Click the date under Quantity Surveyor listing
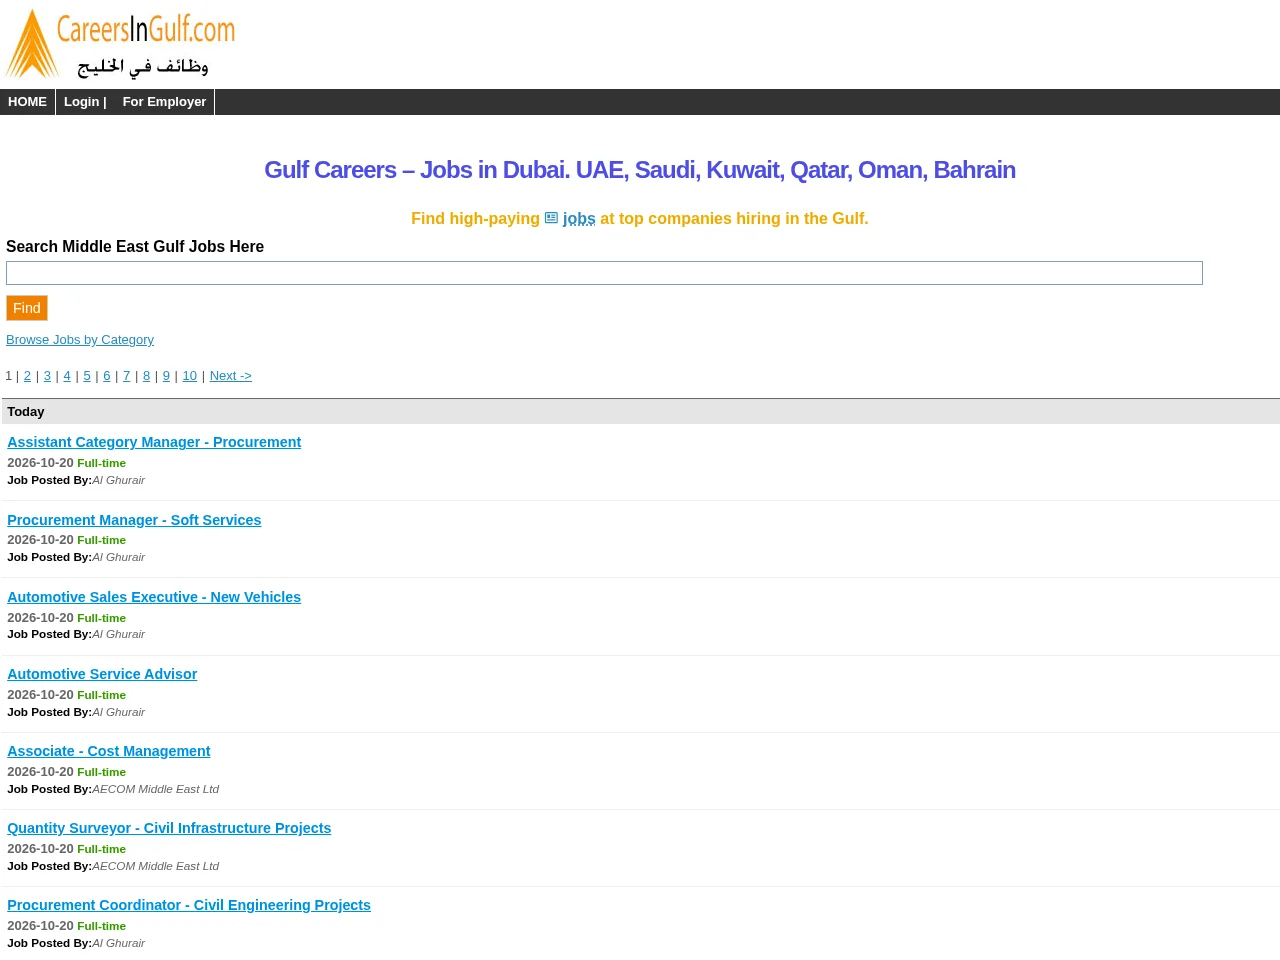The image size is (1280, 960). point(40,849)
